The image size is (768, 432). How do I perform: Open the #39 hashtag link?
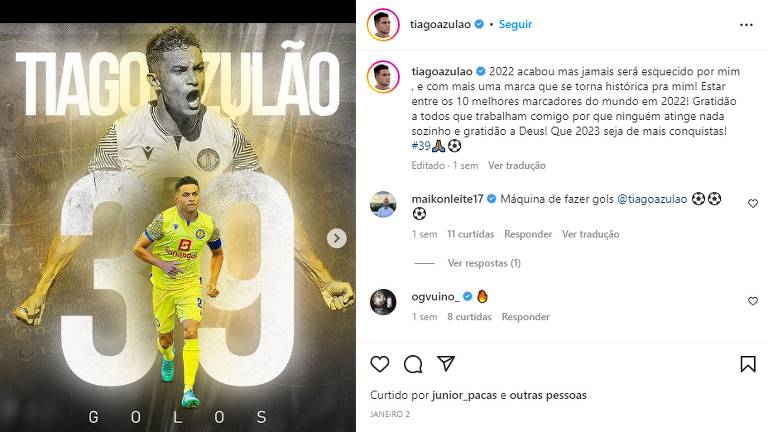[421, 146]
